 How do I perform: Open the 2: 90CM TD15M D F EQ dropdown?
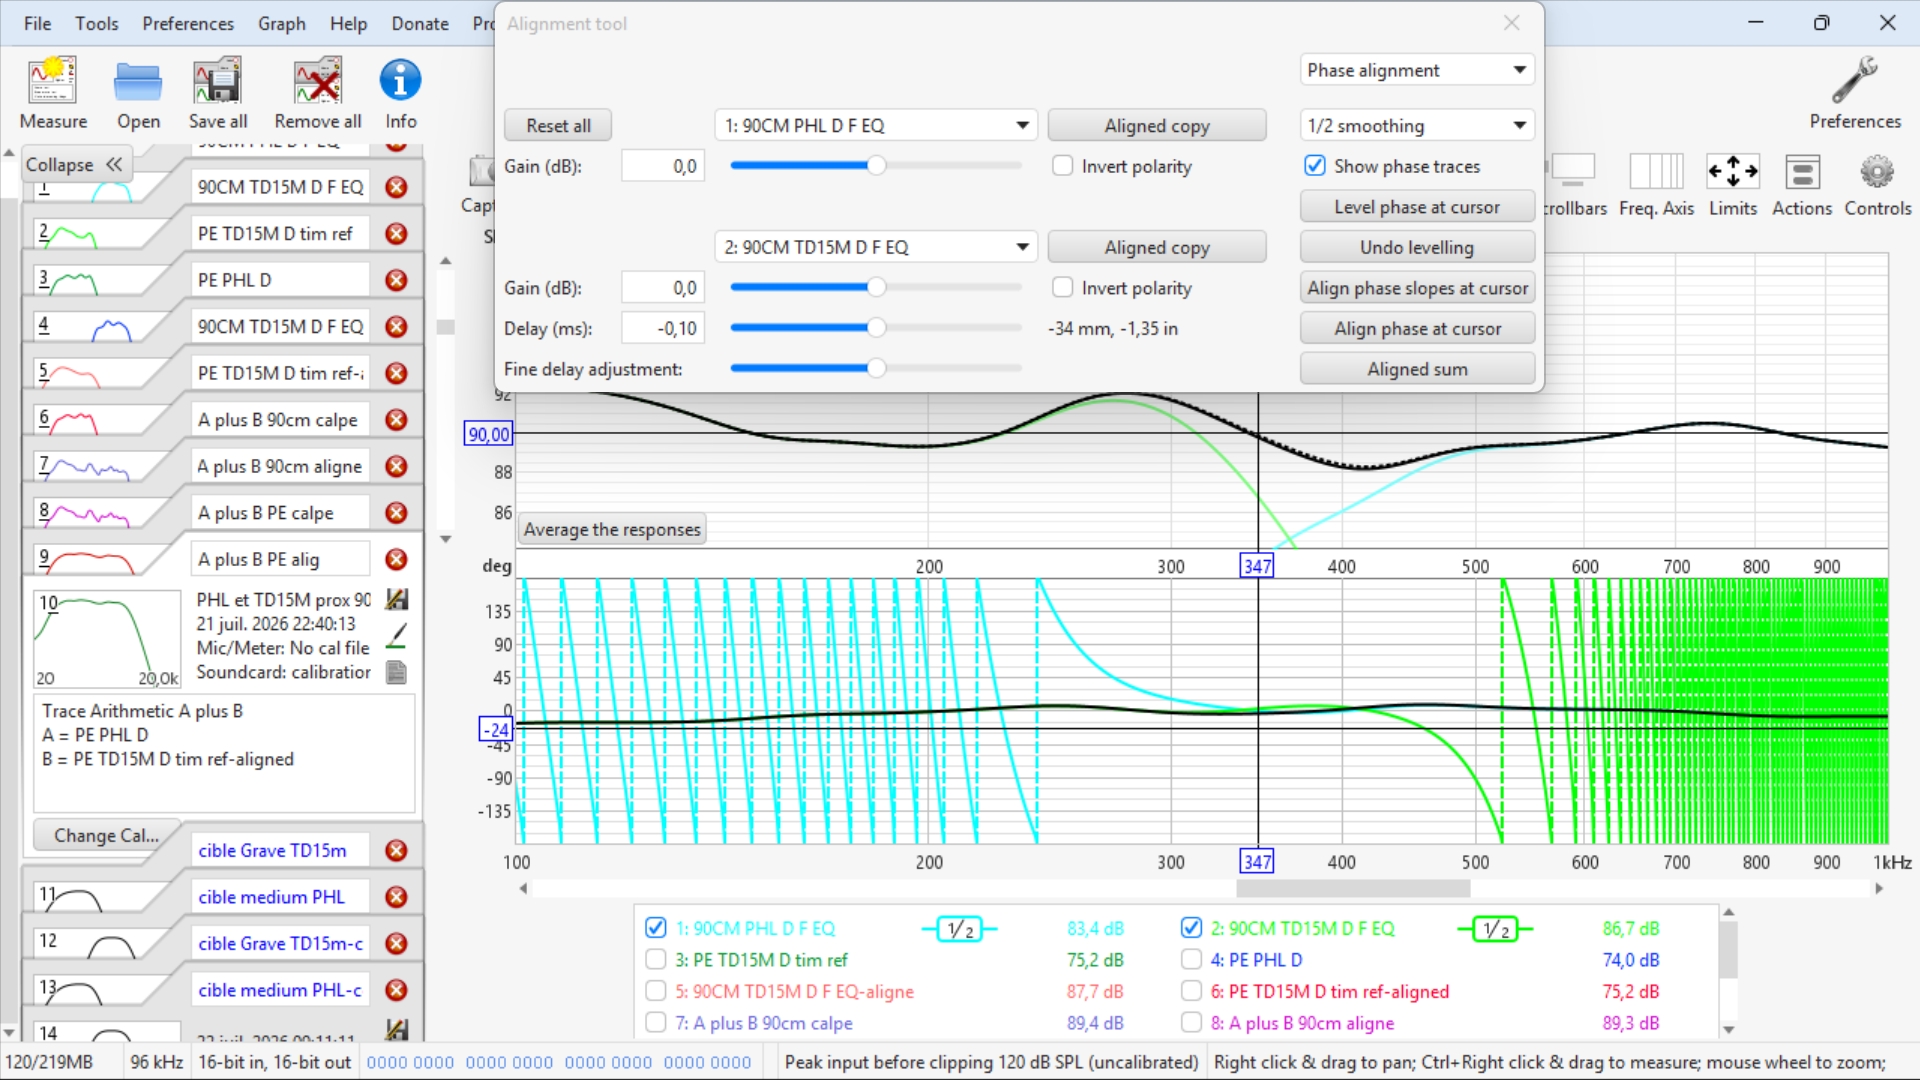[876, 247]
